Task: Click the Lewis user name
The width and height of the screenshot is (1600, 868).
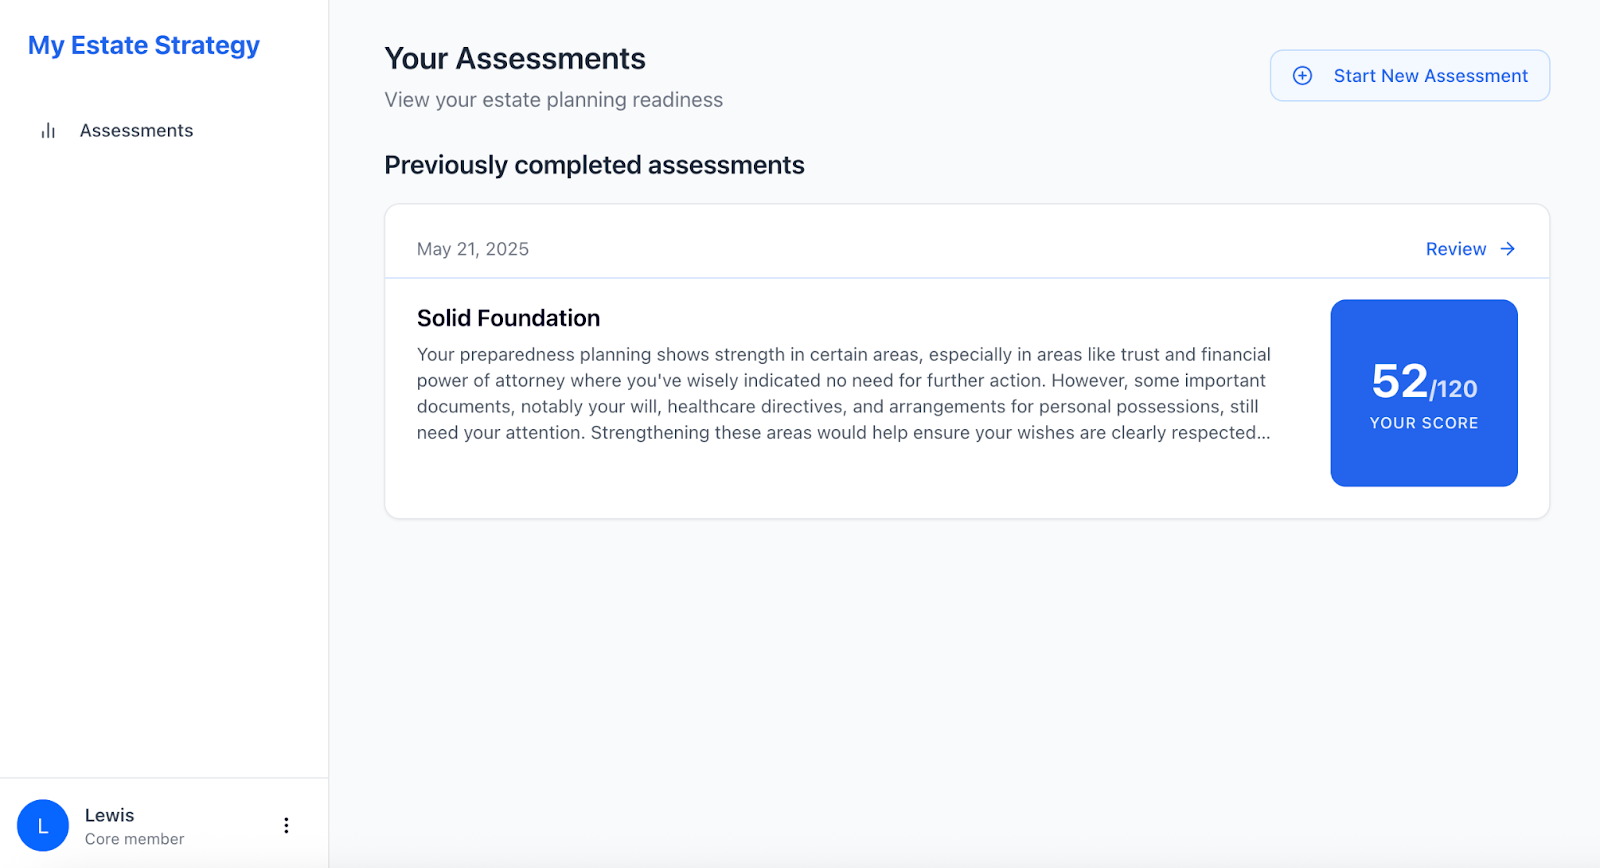Action: click(110, 815)
